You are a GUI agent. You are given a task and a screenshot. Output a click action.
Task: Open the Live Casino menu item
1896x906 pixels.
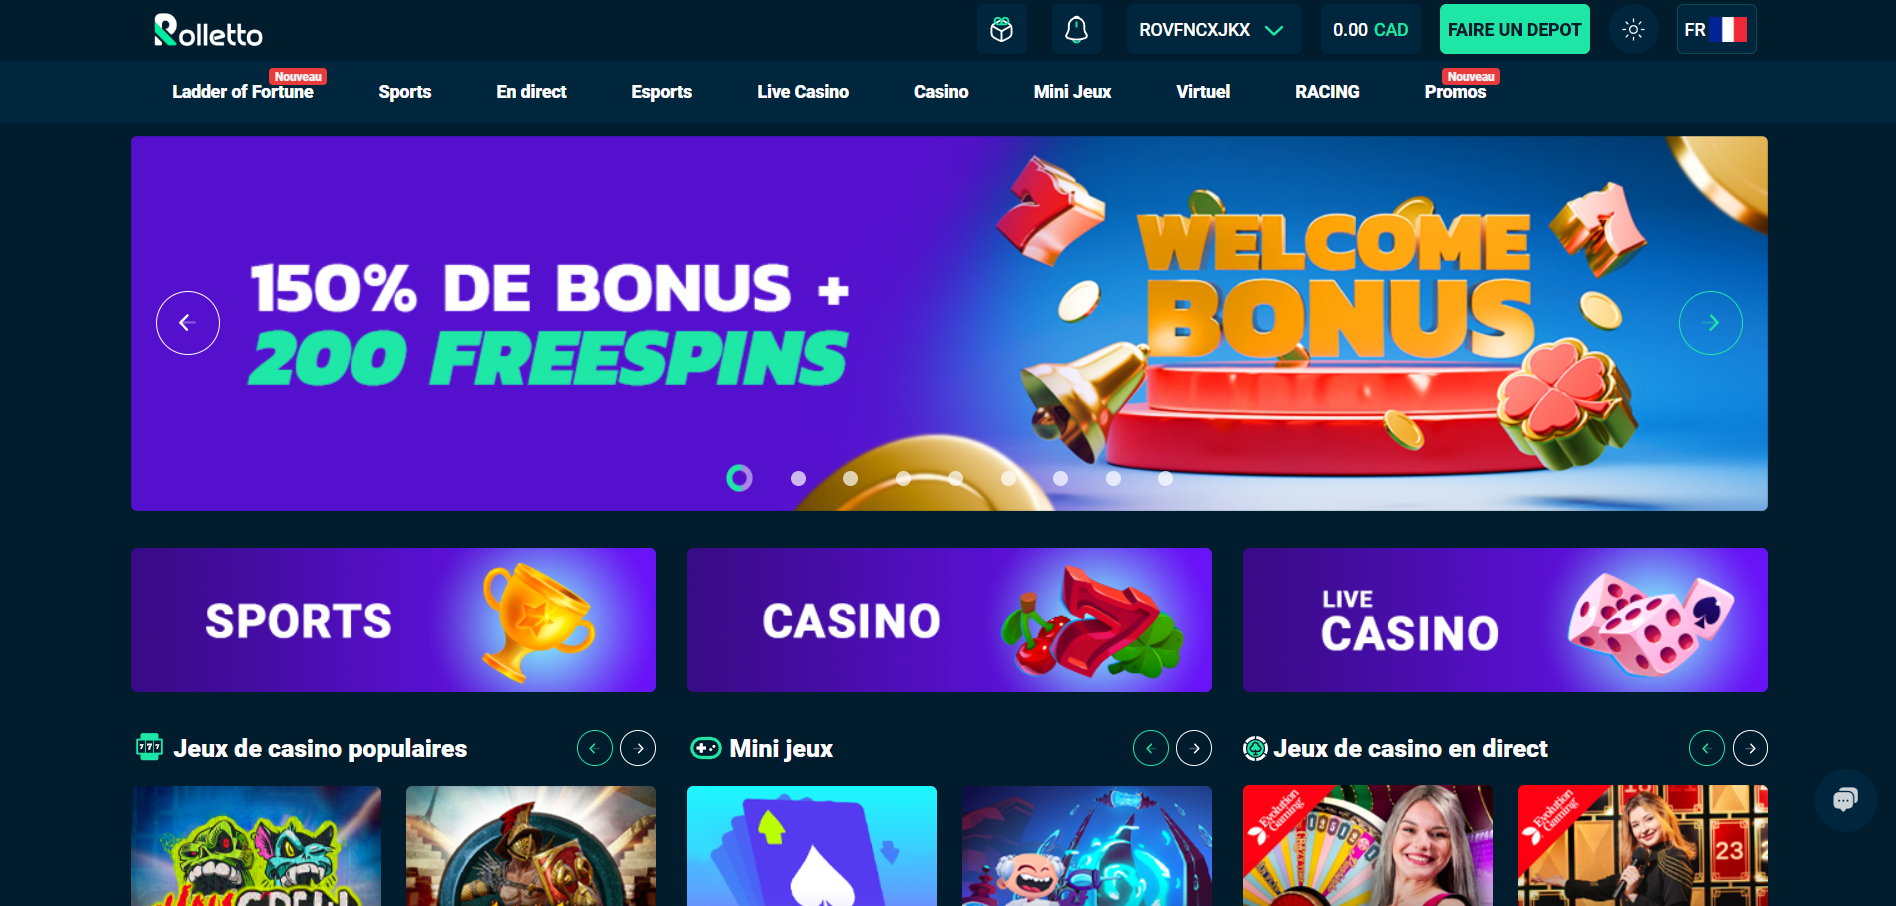[803, 92]
